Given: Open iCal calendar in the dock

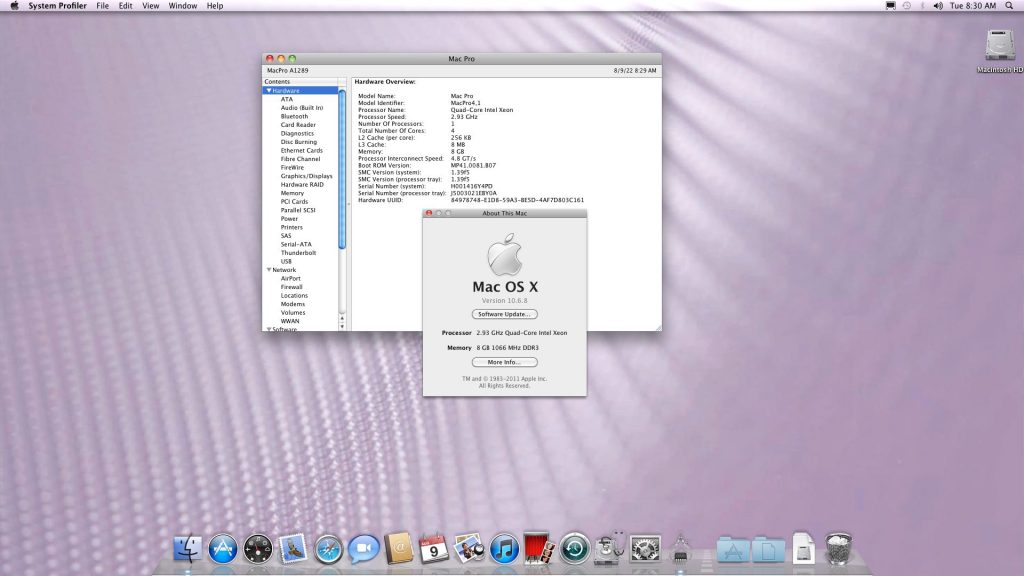Looking at the screenshot, I should pos(434,549).
